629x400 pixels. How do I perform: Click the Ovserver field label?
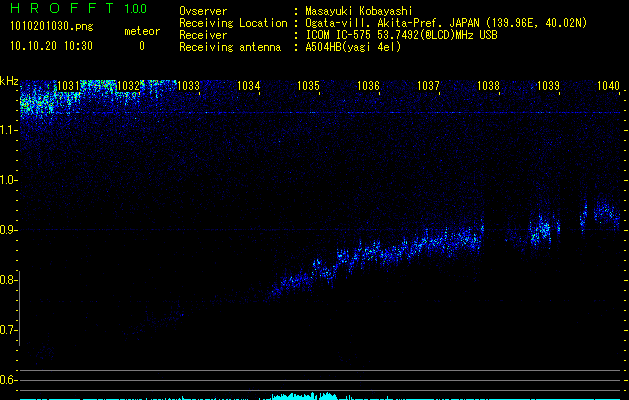[x=203, y=11]
